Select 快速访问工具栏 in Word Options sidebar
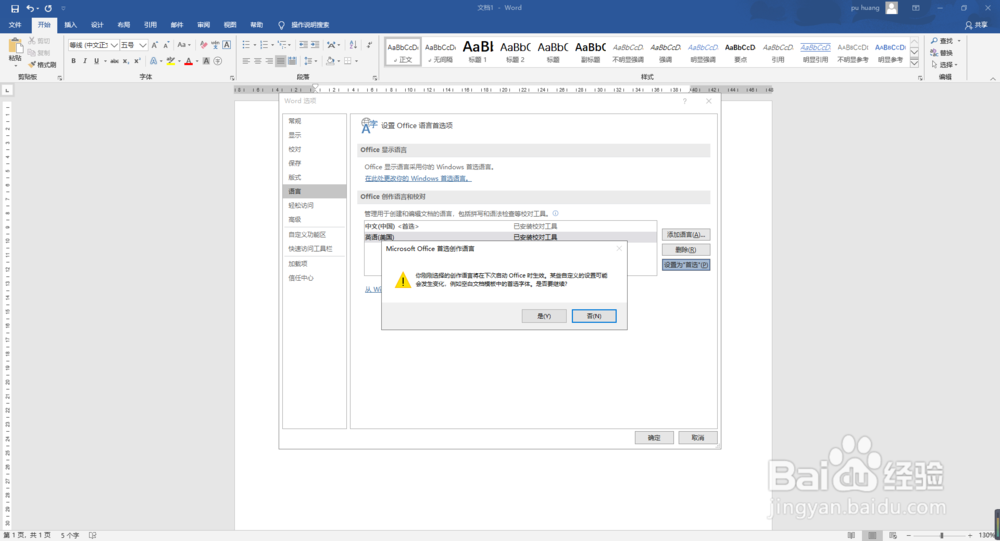 314,249
